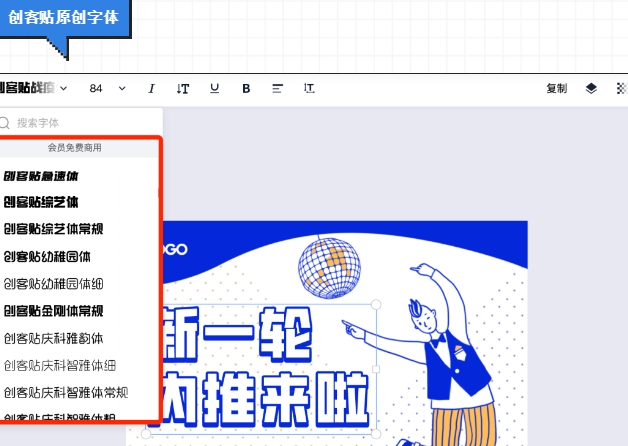Click the LOGO text on the poster
Screen dimensions: 628x446
(174, 249)
